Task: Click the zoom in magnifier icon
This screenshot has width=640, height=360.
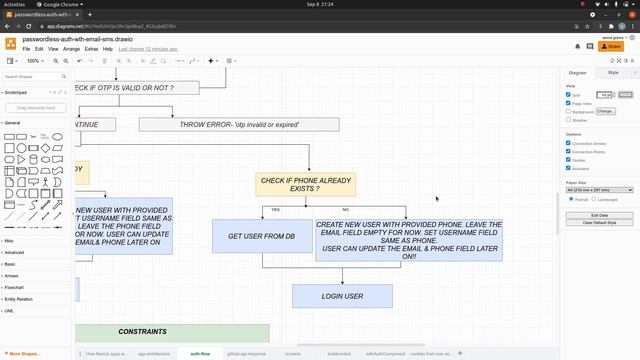Action: pos(56,61)
